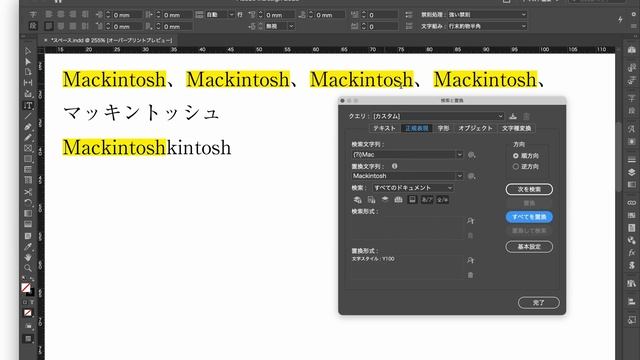
Task: Save the query in the find dialog
Action: (513, 116)
